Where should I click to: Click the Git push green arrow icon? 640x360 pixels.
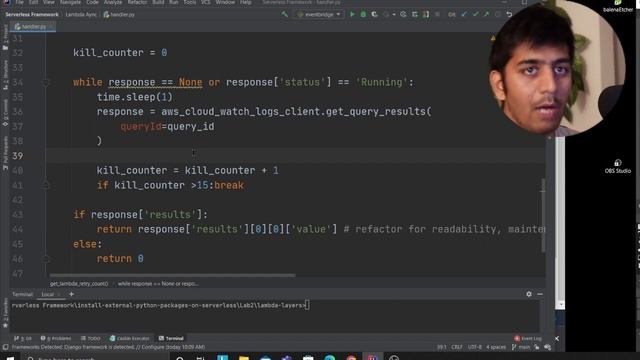pyautogui.click(x=487, y=14)
